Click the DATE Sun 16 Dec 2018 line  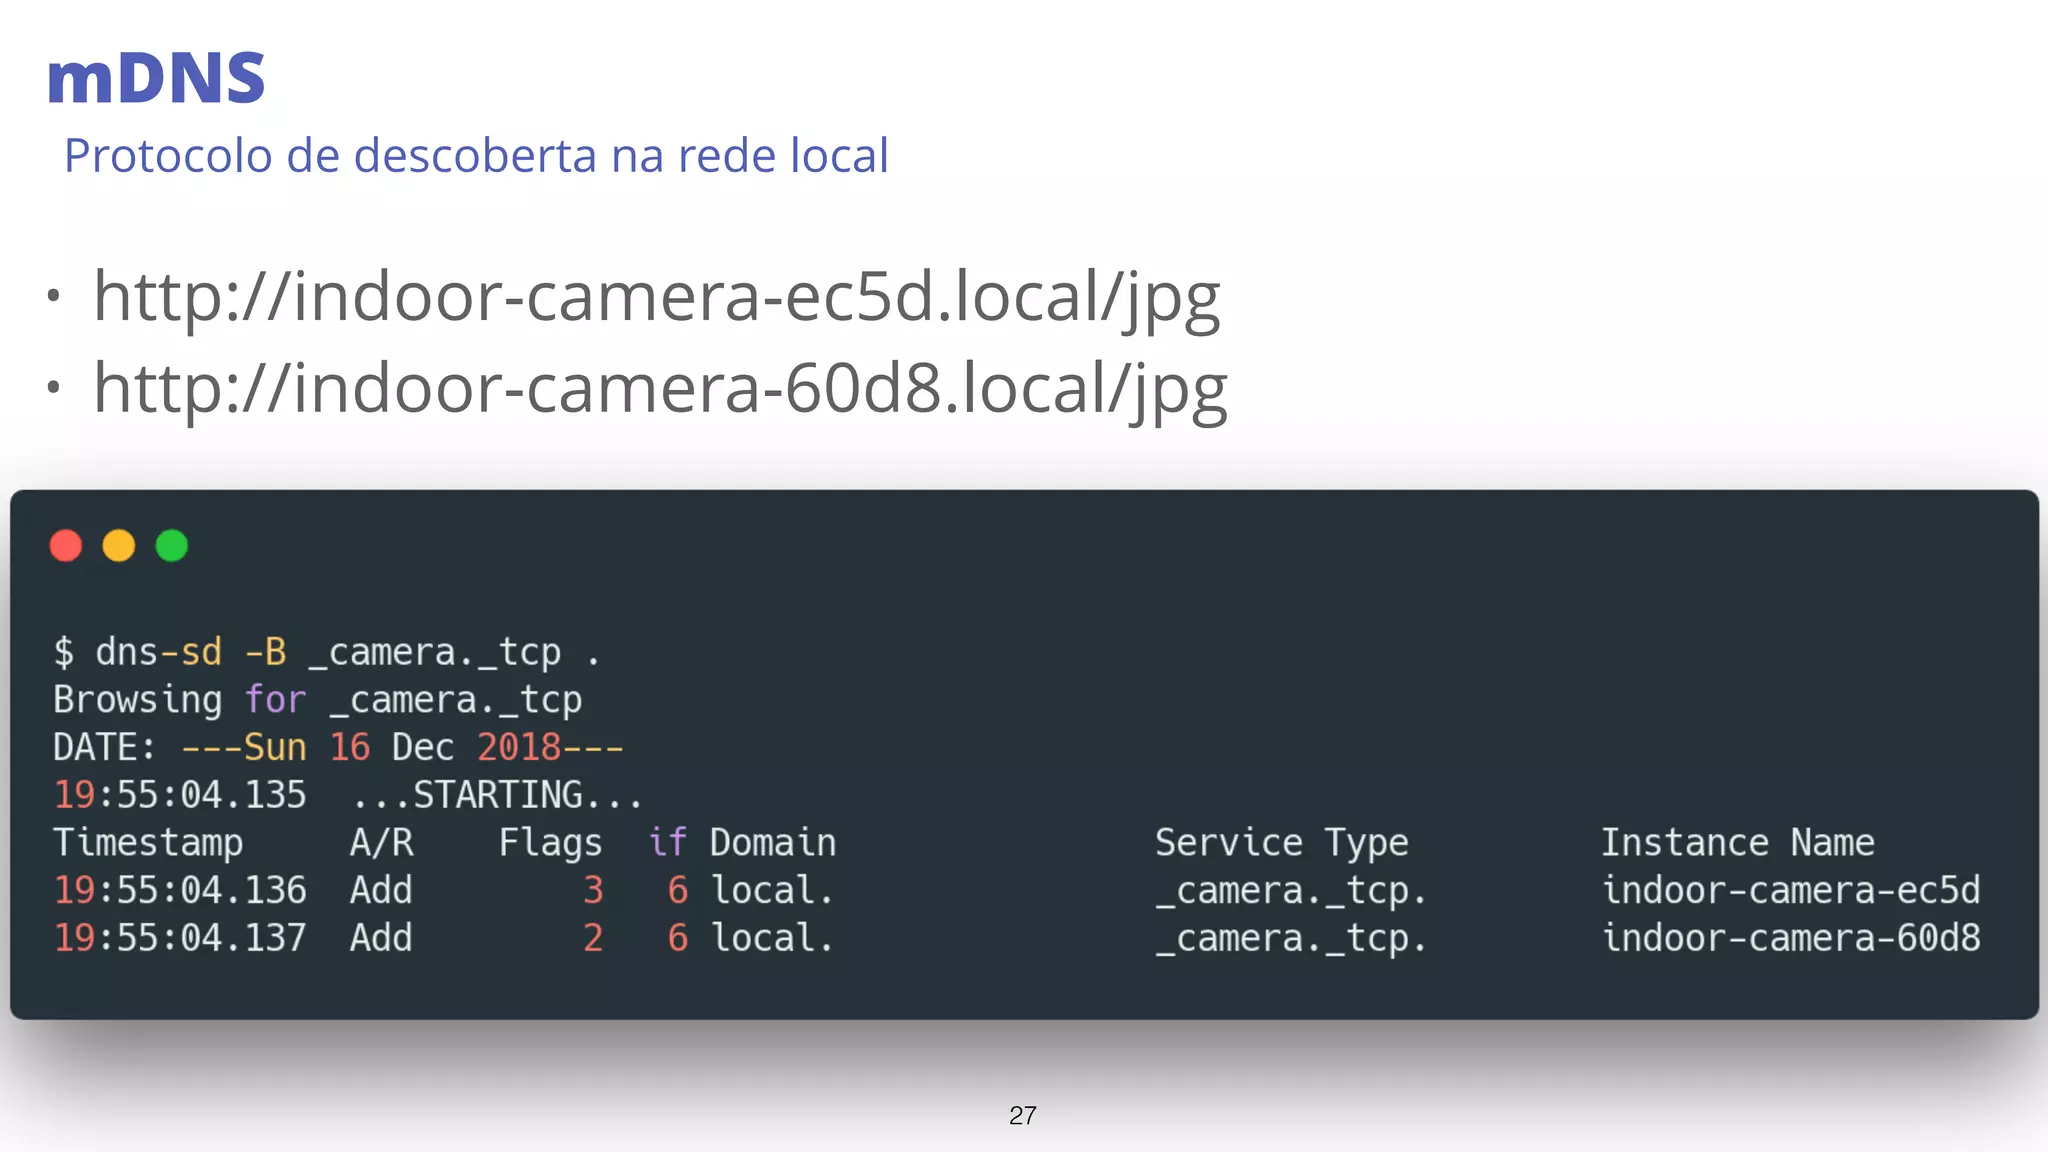pyautogui.click(x=338, y=748)
